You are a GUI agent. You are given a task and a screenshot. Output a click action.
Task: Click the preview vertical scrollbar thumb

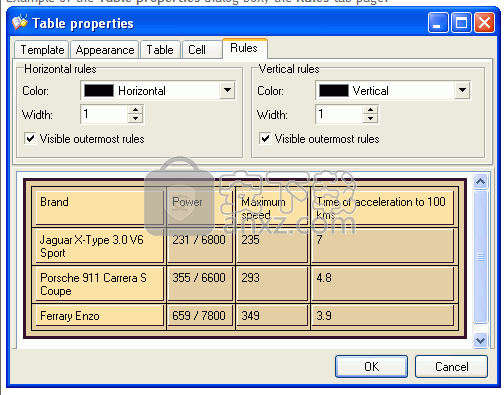click(480, 257)
